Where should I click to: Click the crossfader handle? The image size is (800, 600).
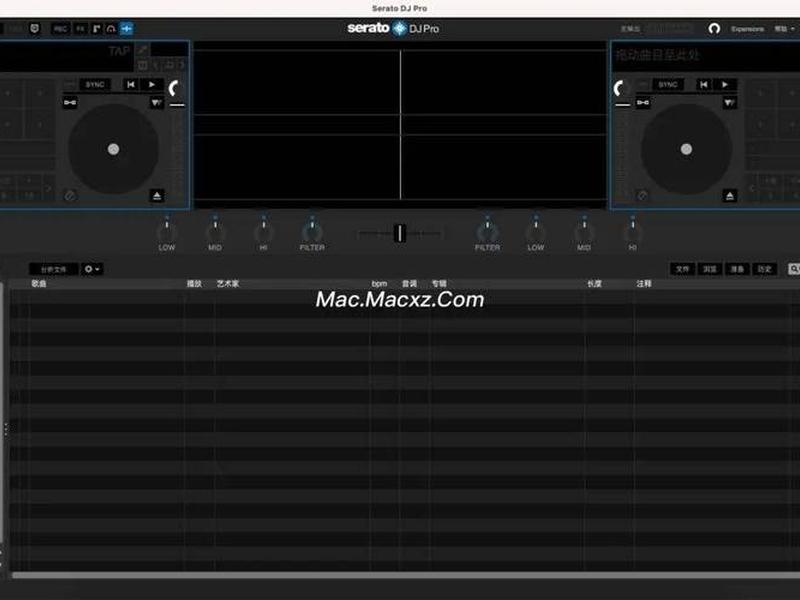pos(400,233)
